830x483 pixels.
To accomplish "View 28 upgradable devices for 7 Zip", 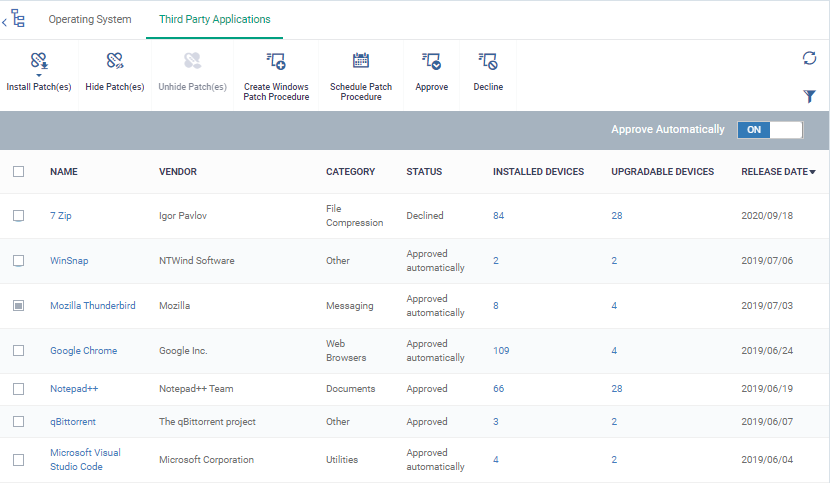I will (x=617, y=216).
